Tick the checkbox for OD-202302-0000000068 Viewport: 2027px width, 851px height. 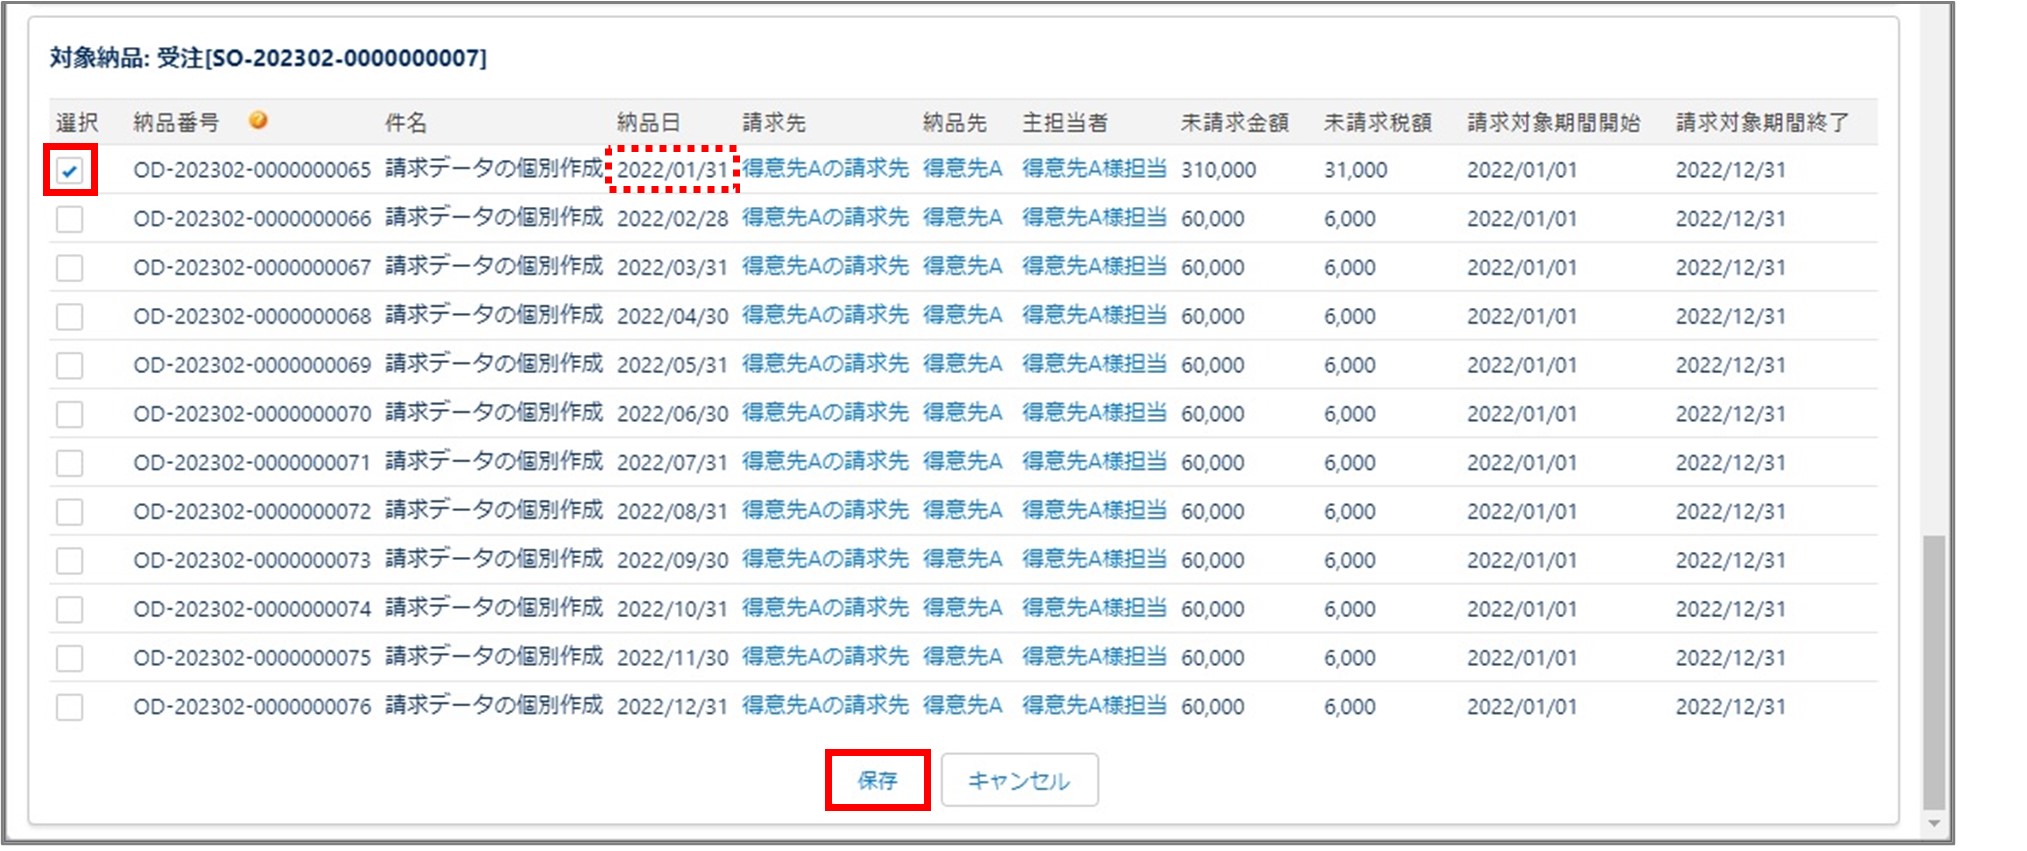pyautogui.click(x=70, y=317)
